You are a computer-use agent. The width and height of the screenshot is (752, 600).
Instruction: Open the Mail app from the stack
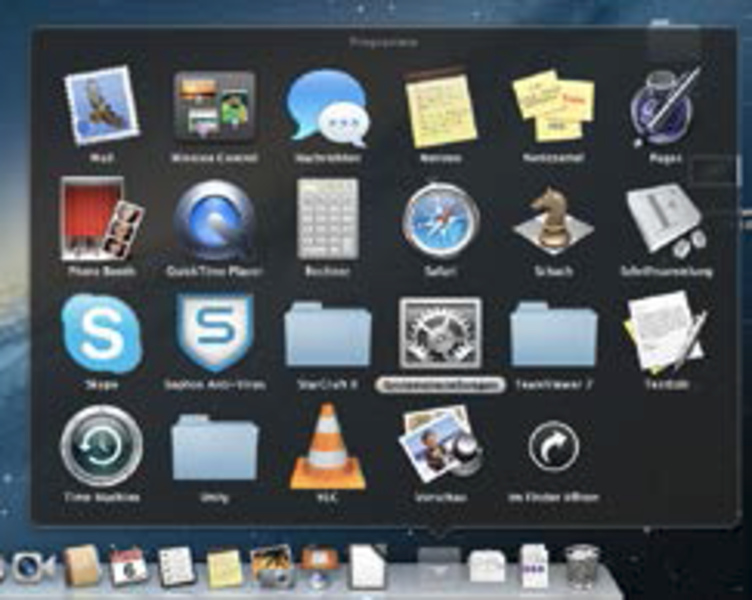(x=102, y=106)
